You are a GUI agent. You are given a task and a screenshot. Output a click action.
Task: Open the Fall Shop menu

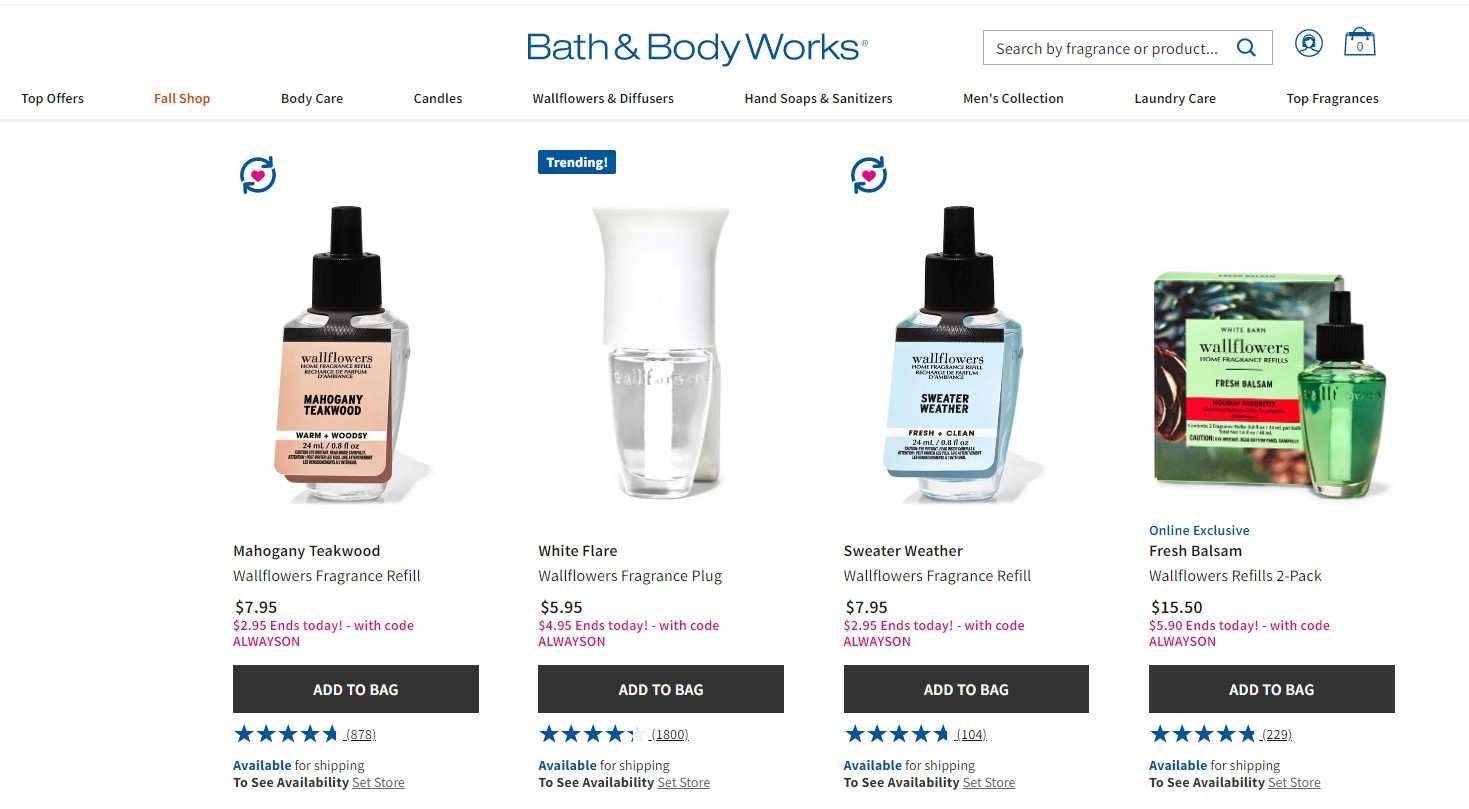pyautogui.click(x=182, y=98)
